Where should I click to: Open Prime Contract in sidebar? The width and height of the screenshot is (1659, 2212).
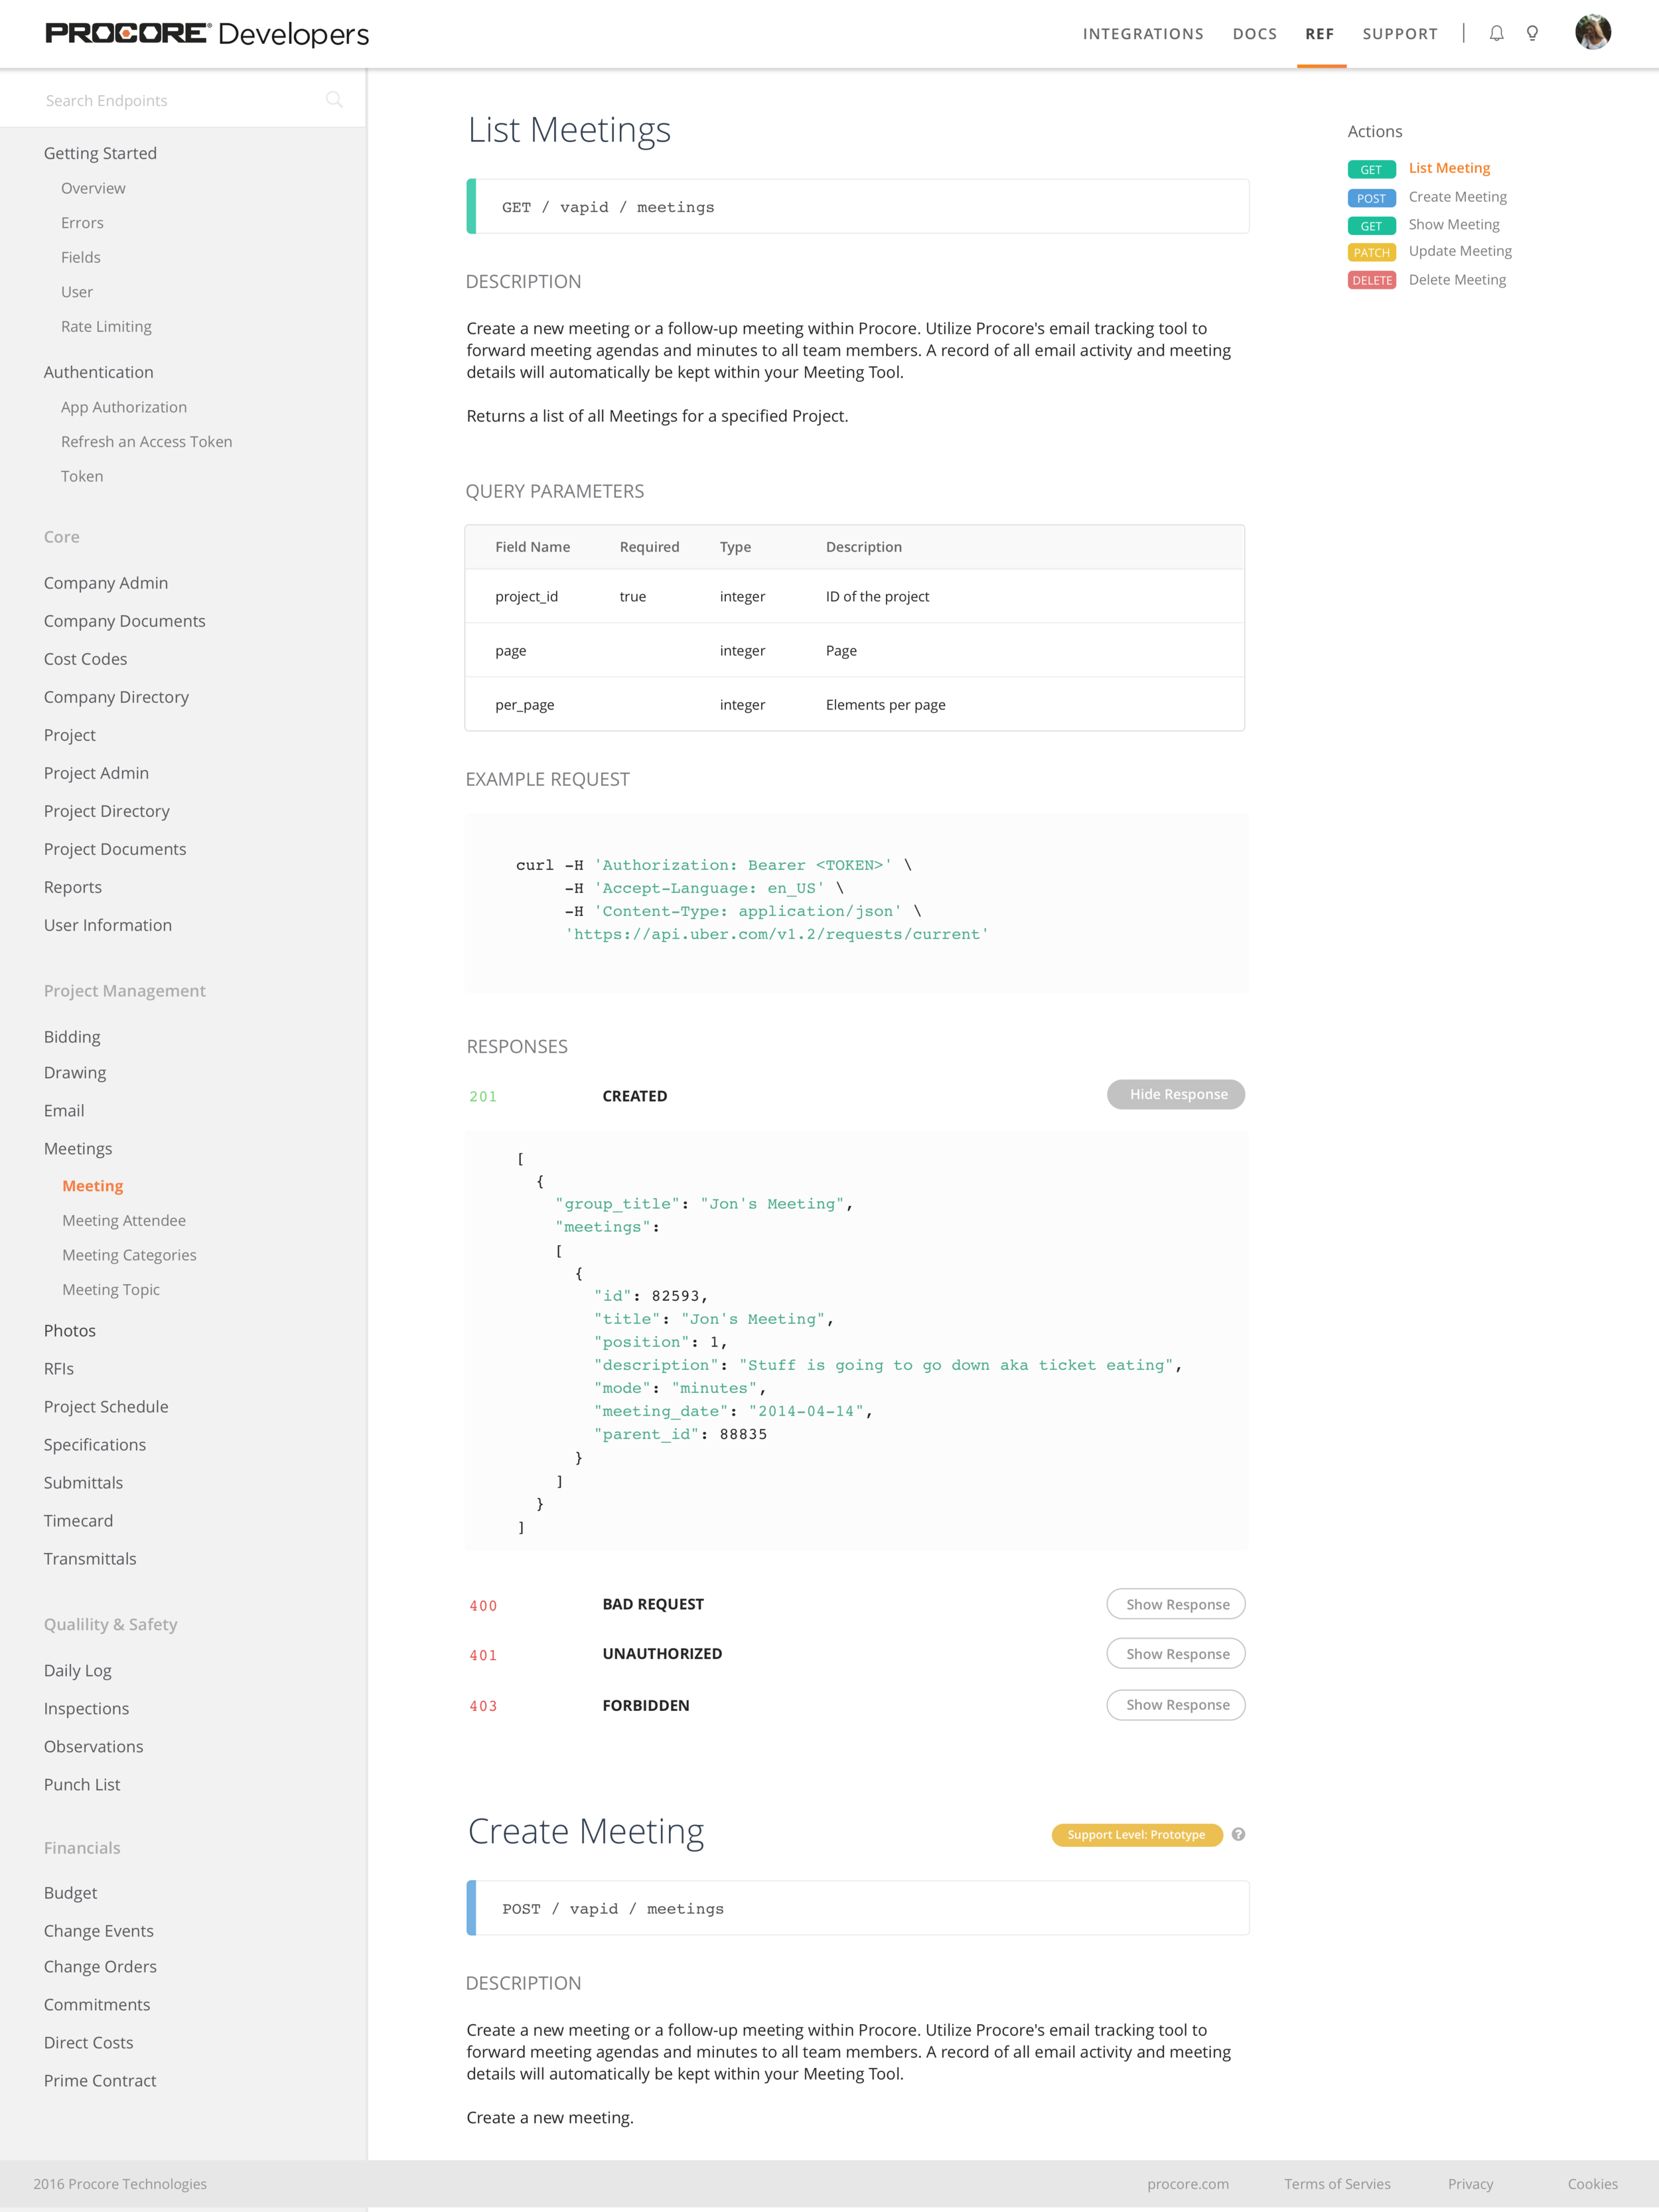coord(100,2081)
